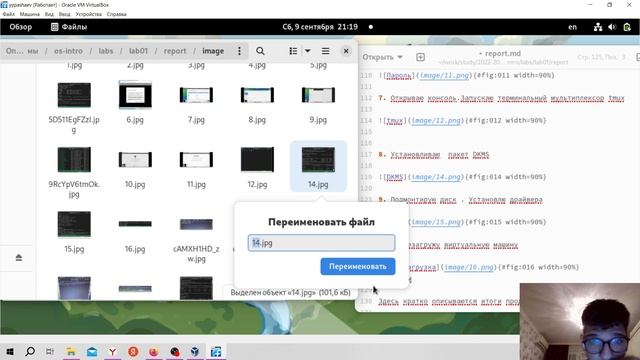
Task: Click image/14.png link in editor
Action: click(436, 177)
